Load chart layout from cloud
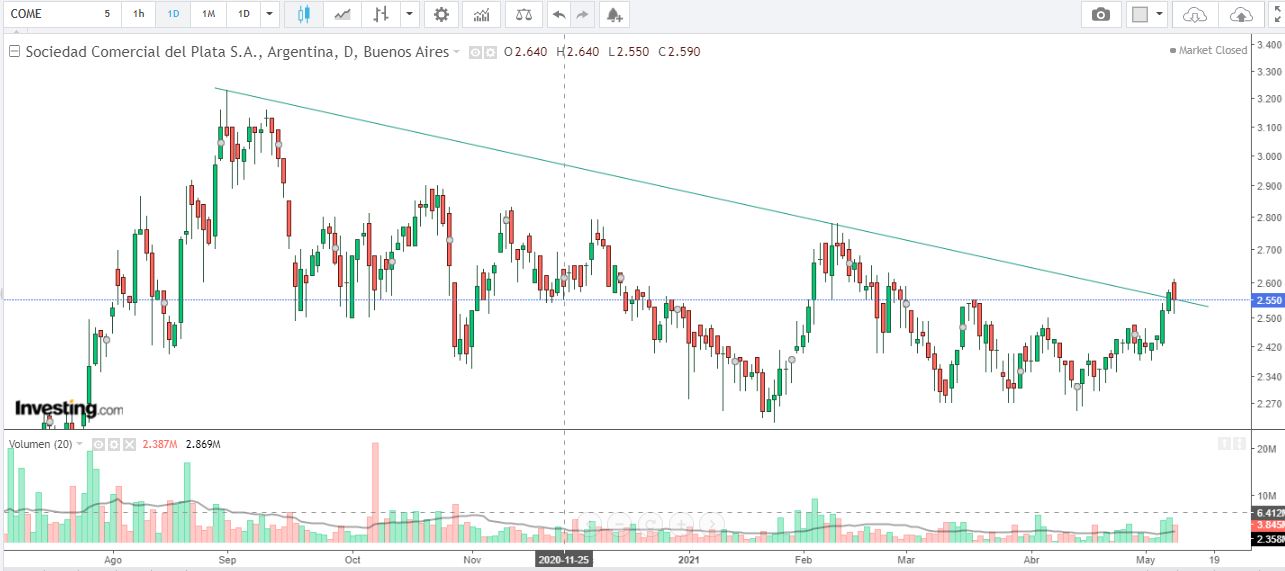The height and width of the screenshot is (571, 1285). pos(1194,14)
